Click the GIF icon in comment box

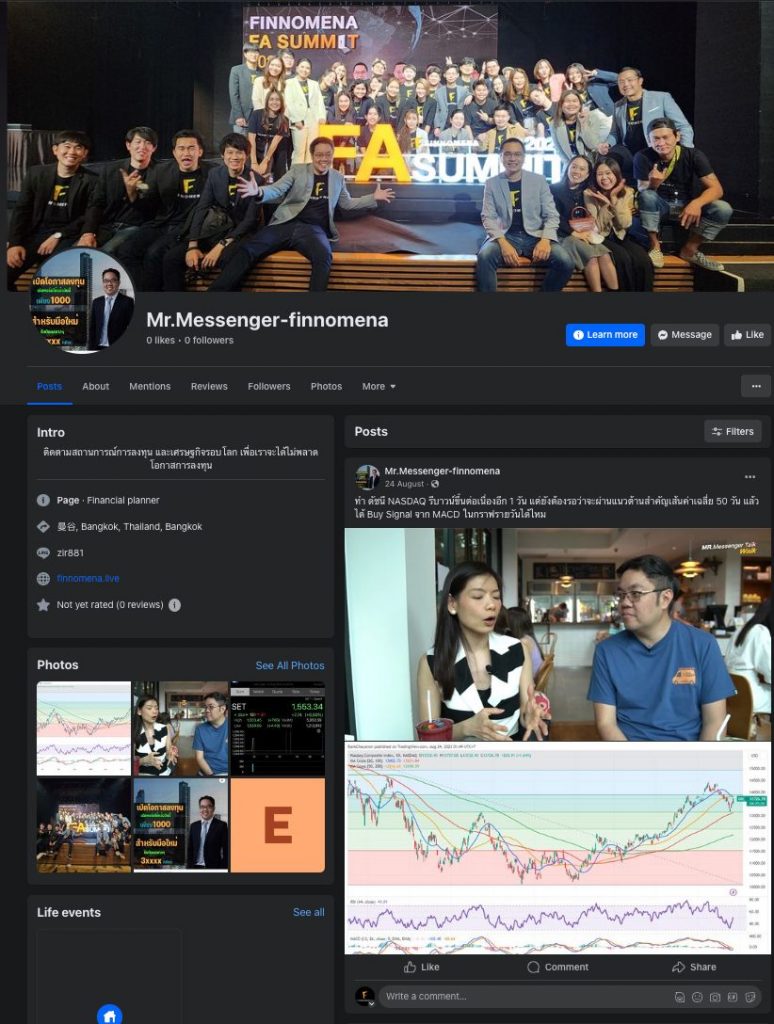(731, 997)
